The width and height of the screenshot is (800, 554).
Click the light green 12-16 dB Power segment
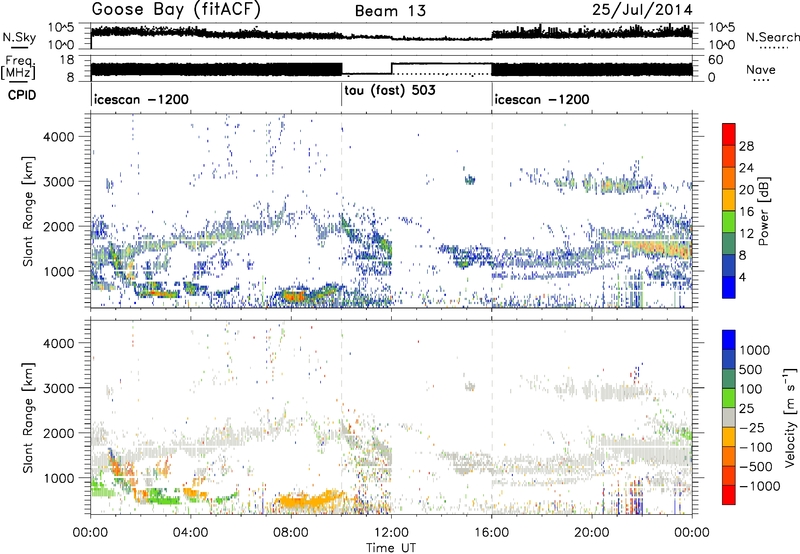pyautogui.click(x=729, y=222)
